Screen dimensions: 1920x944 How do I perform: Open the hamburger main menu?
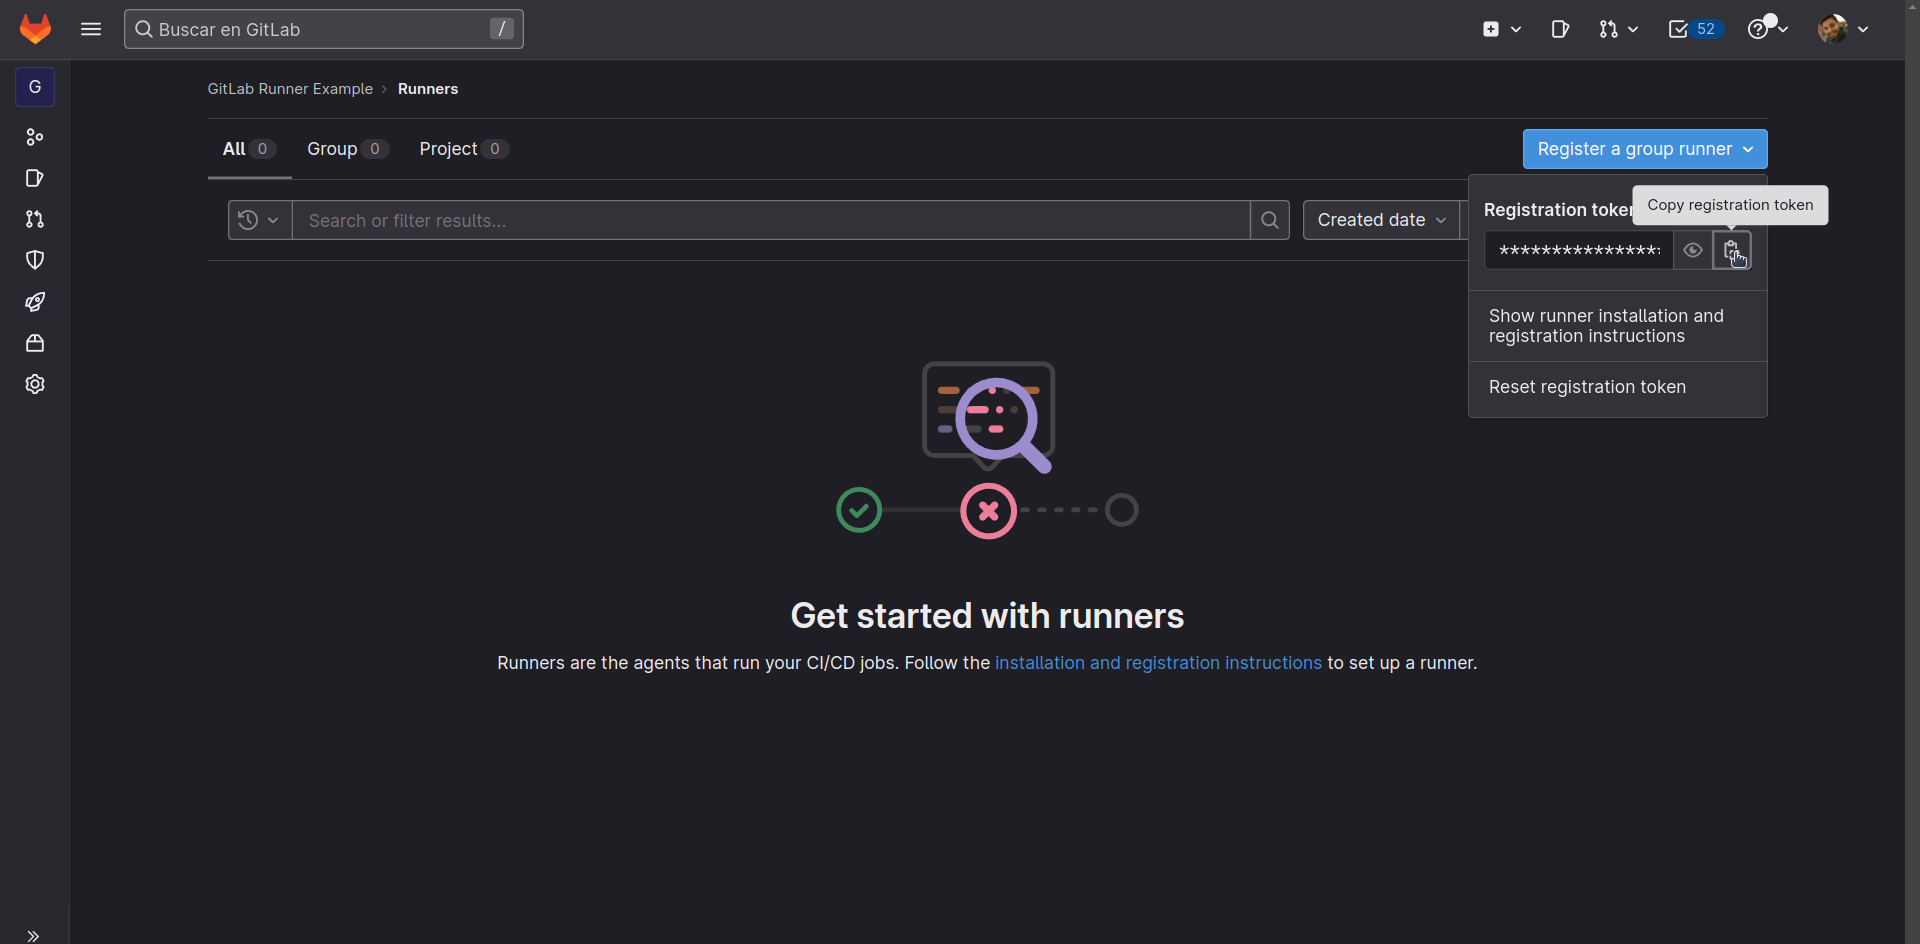coord(91,29)
